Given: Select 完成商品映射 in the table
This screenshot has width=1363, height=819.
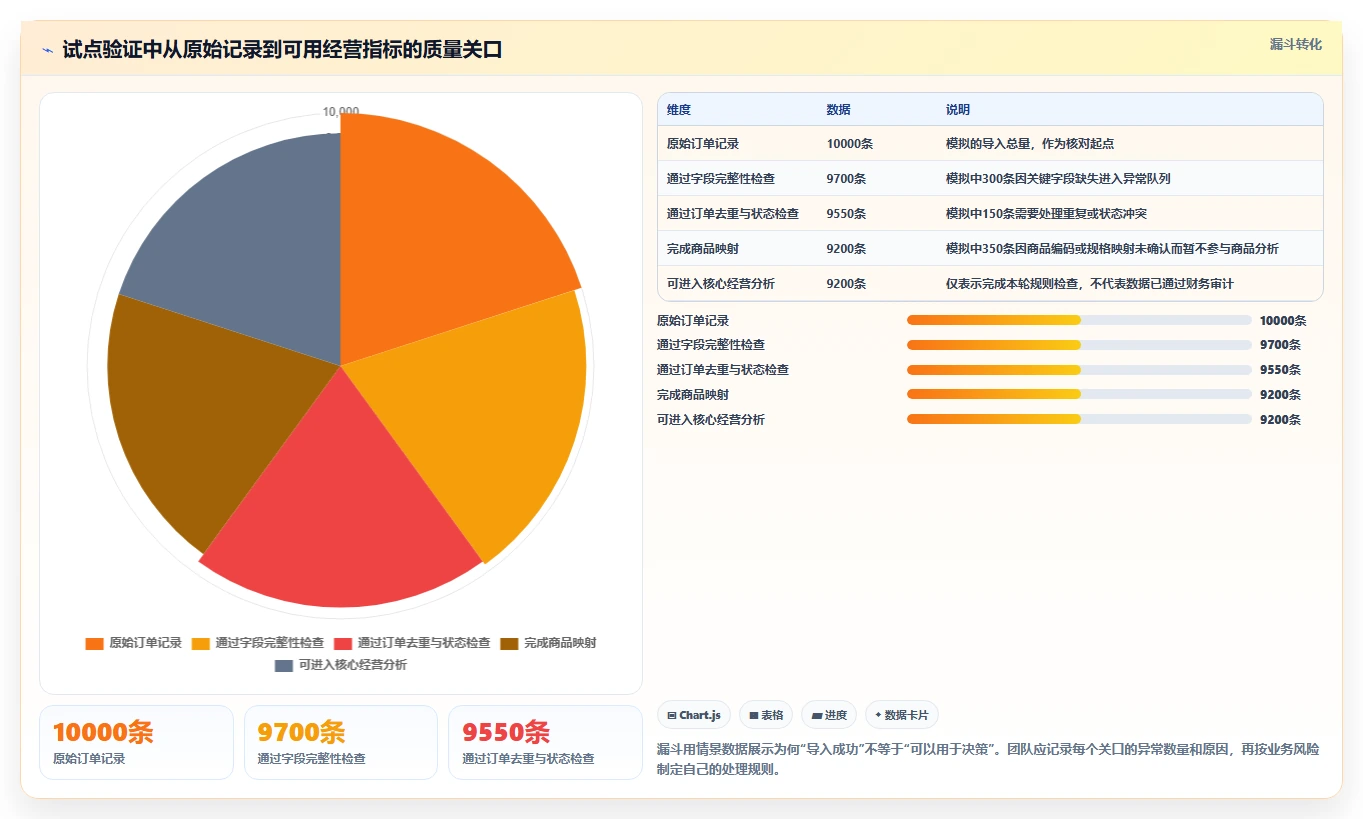Looking at the screenshot, I should [703, 249].
